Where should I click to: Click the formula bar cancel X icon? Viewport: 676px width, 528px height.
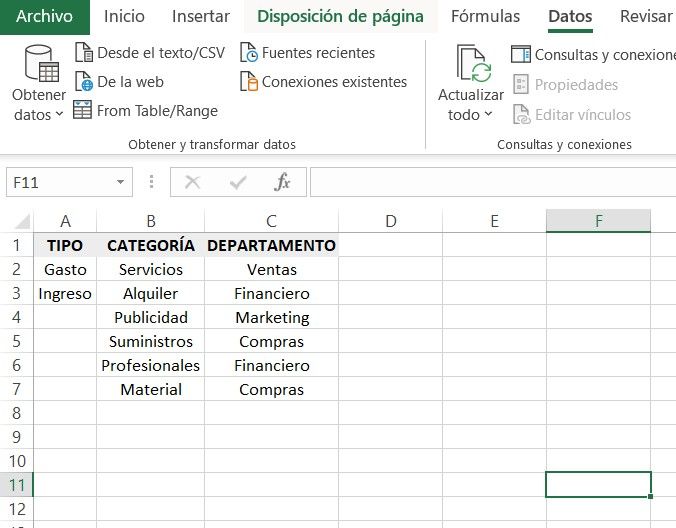point(192,182)
